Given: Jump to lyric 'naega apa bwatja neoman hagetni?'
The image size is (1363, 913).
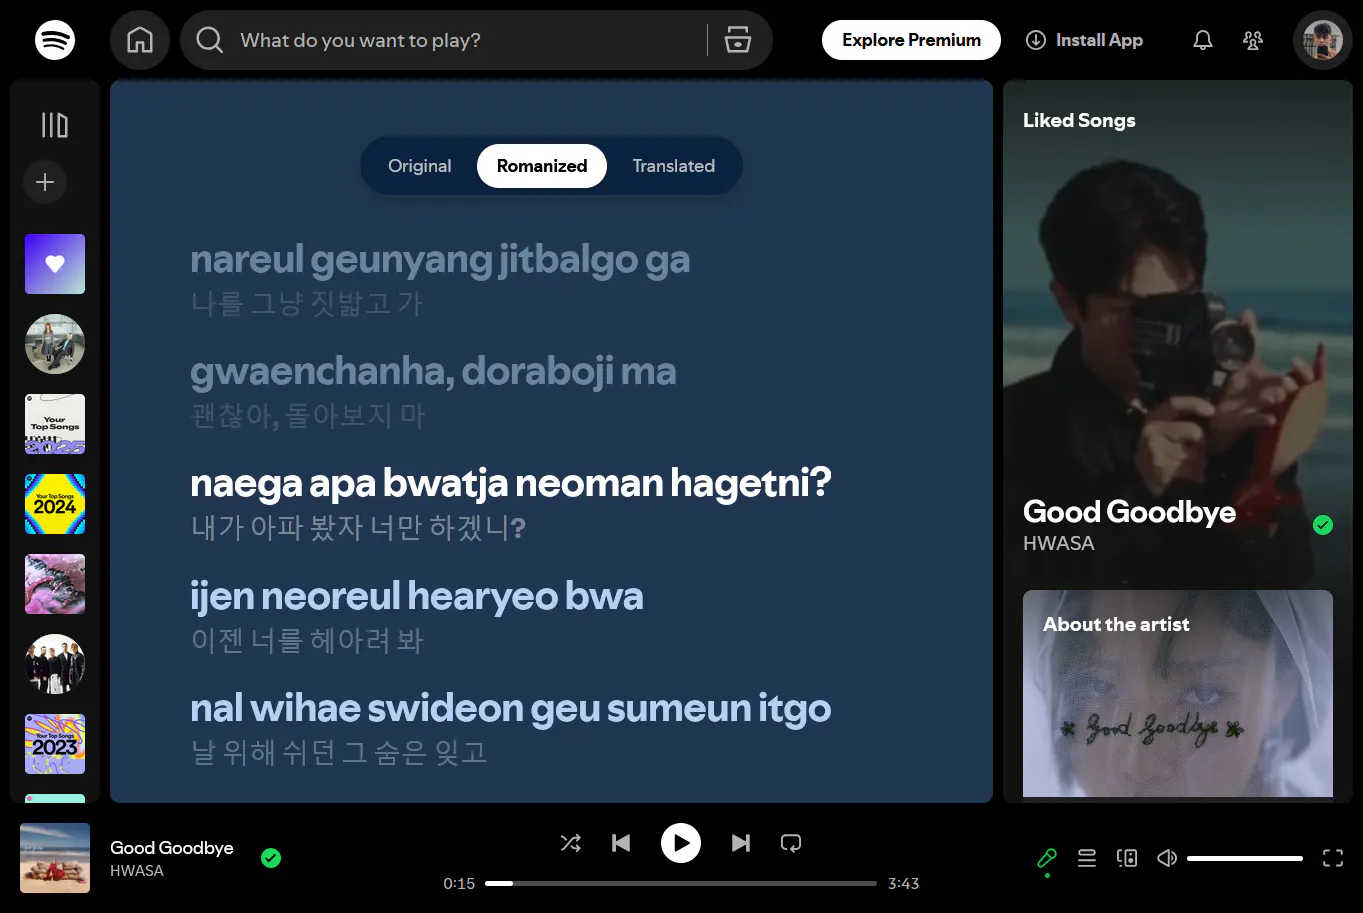Looking at the screenshot, I should tap(511, 484).
